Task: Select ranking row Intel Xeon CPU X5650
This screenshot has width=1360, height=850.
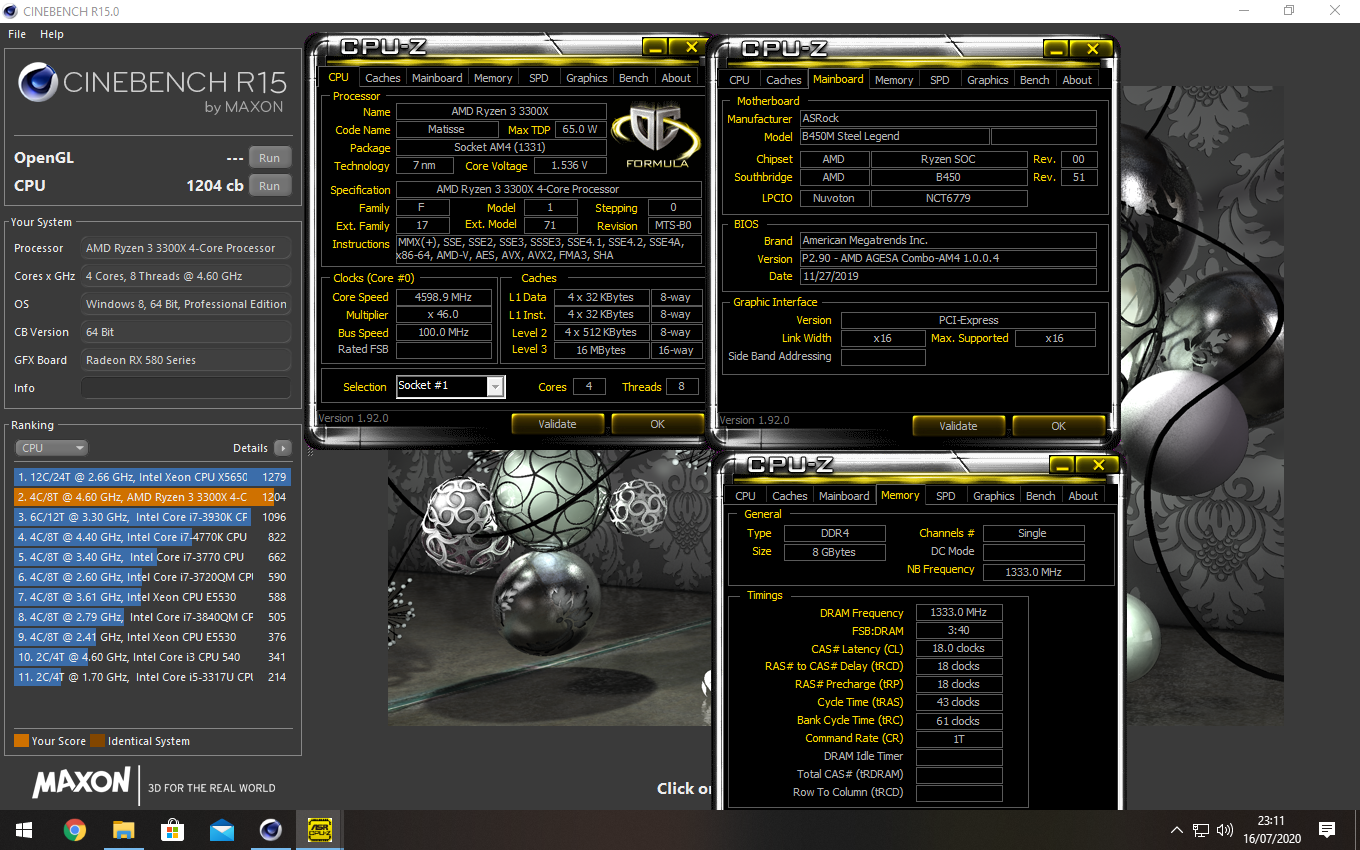Action: (151, 477)
